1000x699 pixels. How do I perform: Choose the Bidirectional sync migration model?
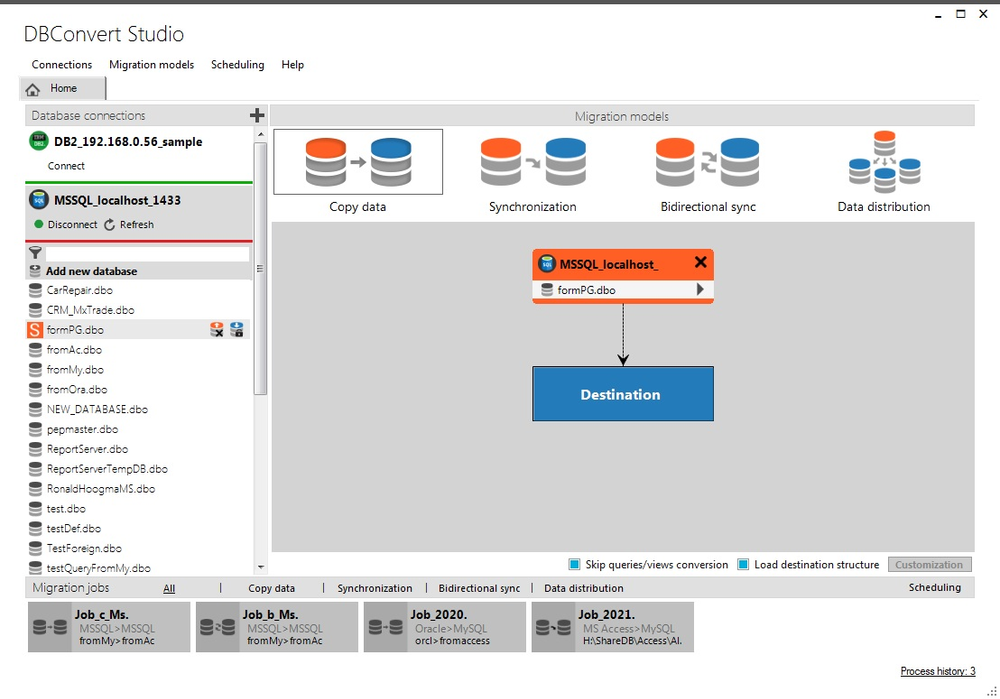pos(708,161)
